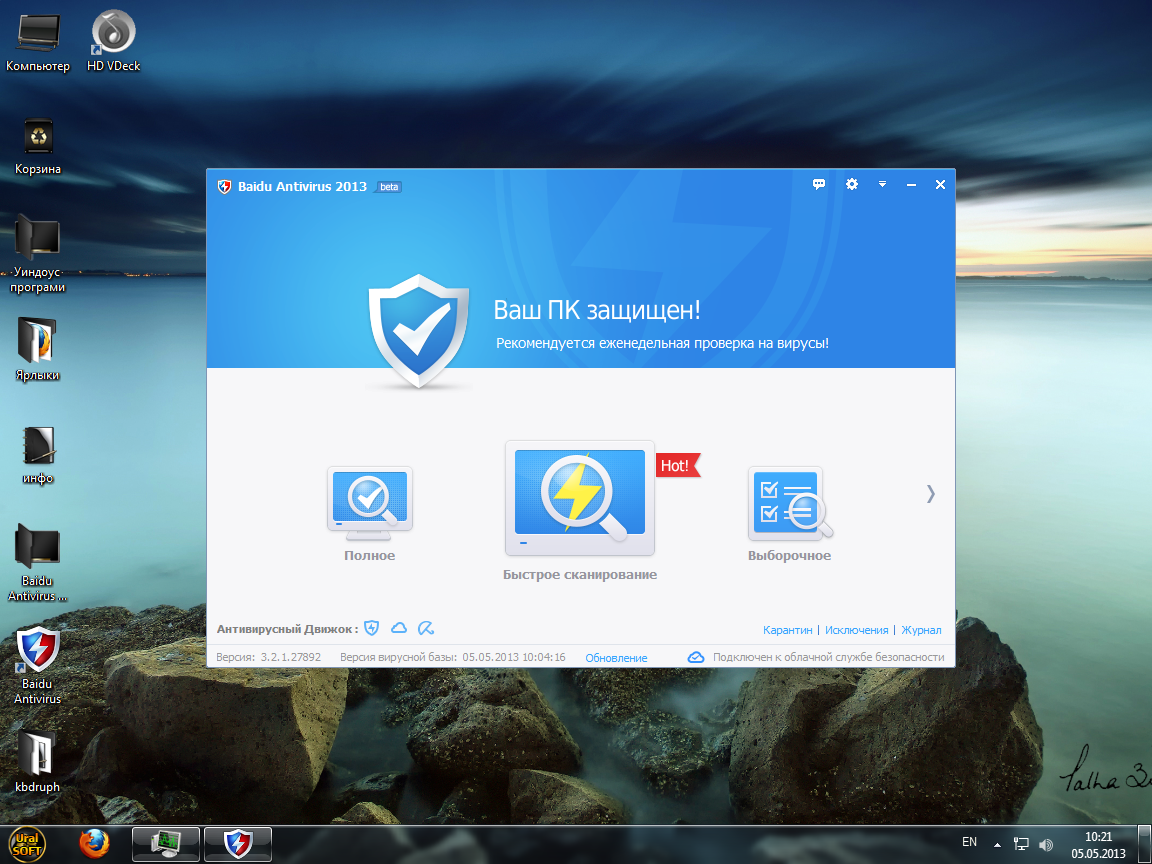Open the Исключения exclusions link

[x=857, y=630]
